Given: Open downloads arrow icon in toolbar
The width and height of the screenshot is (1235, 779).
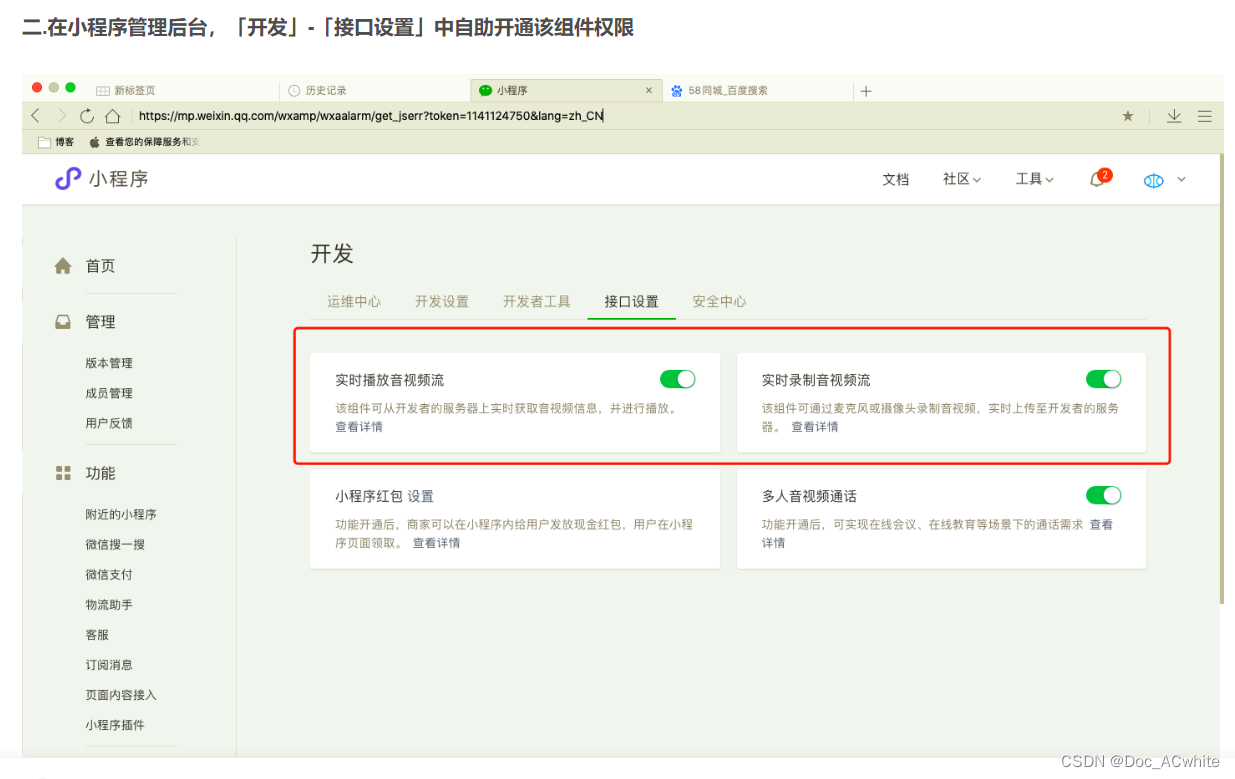Looking at the screenshot, I should (x=1174, y=116).
